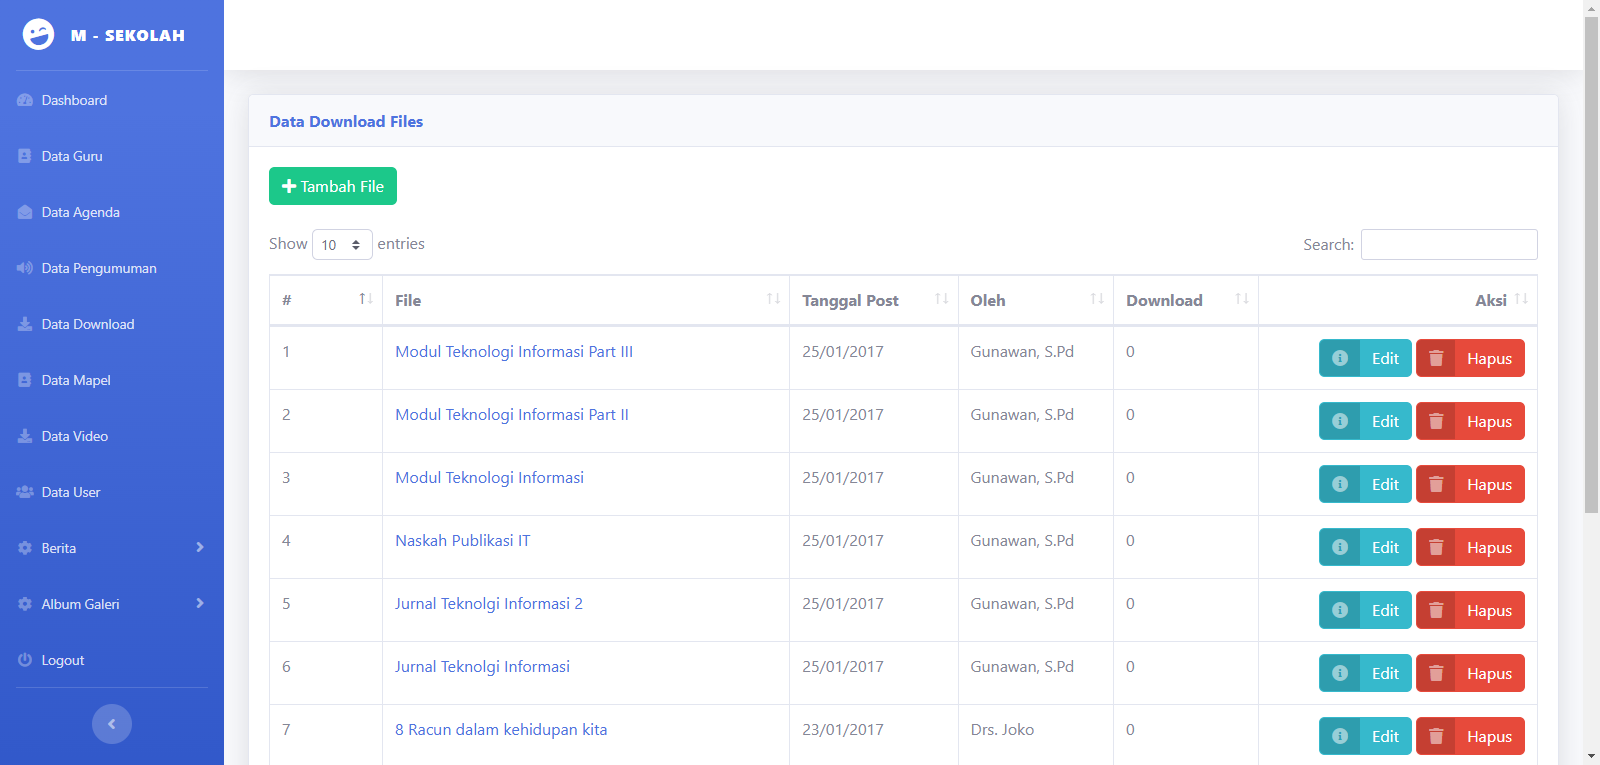
Task: Open Data Guru in the sidebar
Action: 72,156
